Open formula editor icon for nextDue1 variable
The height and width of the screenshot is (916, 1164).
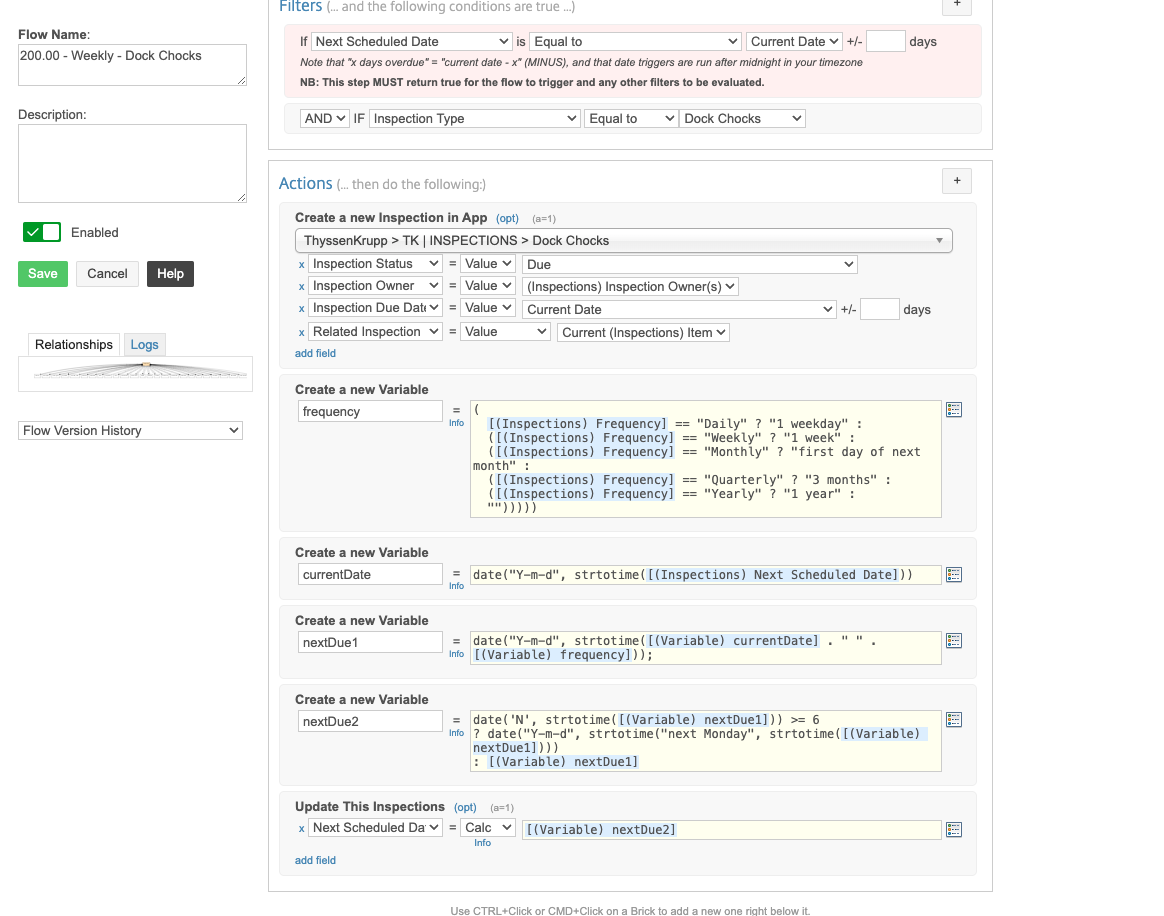[954, 640]
